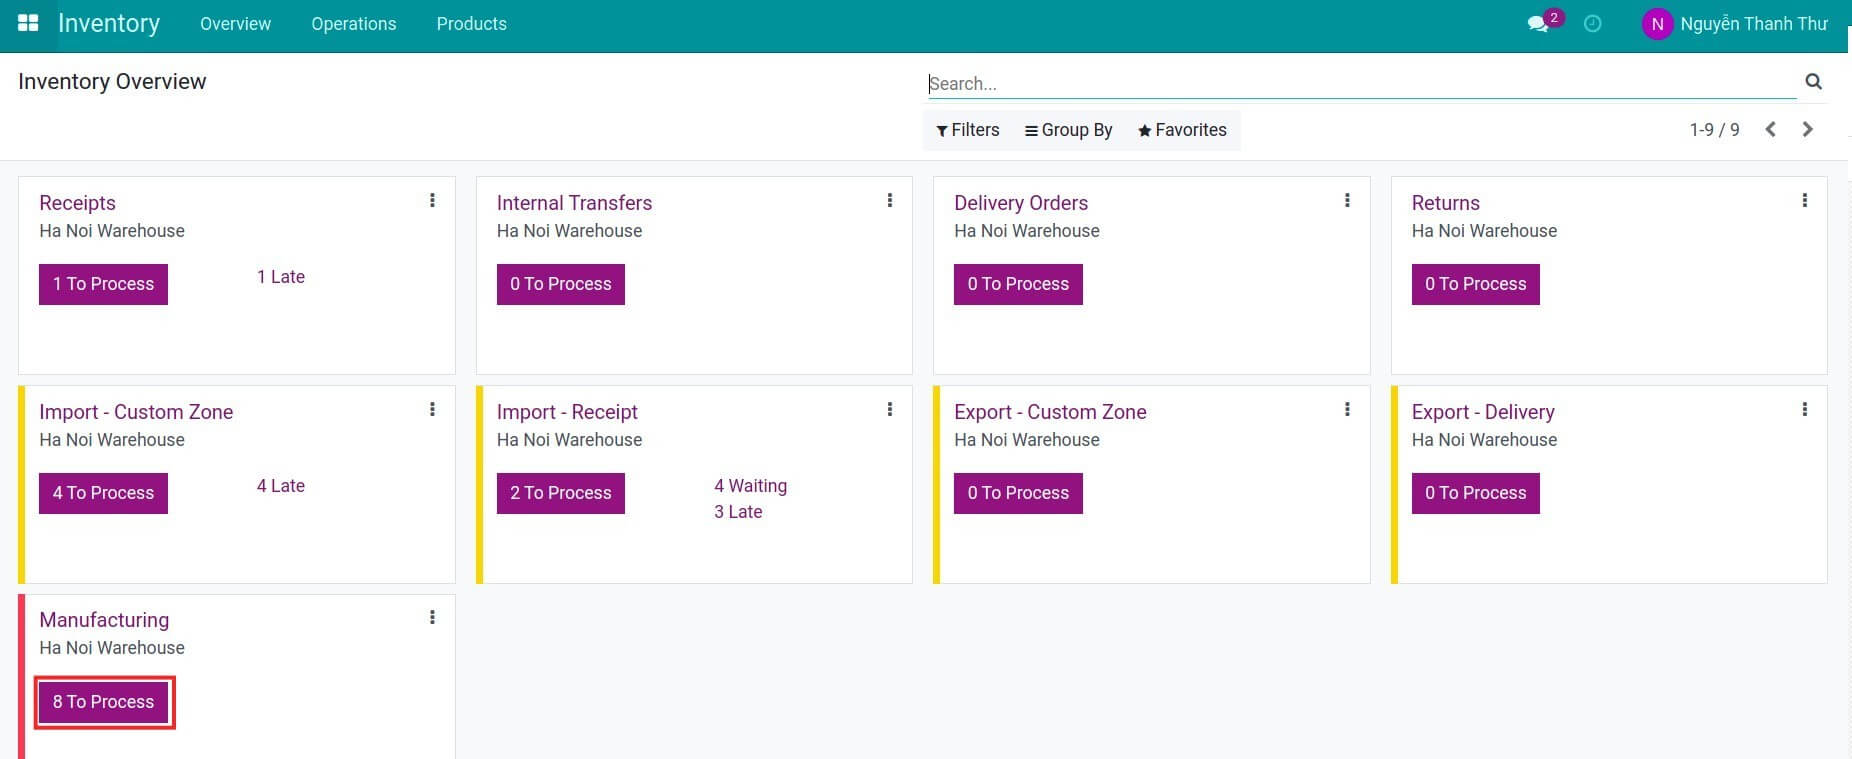Expand the Group By dropdown

click(x=1068, y=130)
